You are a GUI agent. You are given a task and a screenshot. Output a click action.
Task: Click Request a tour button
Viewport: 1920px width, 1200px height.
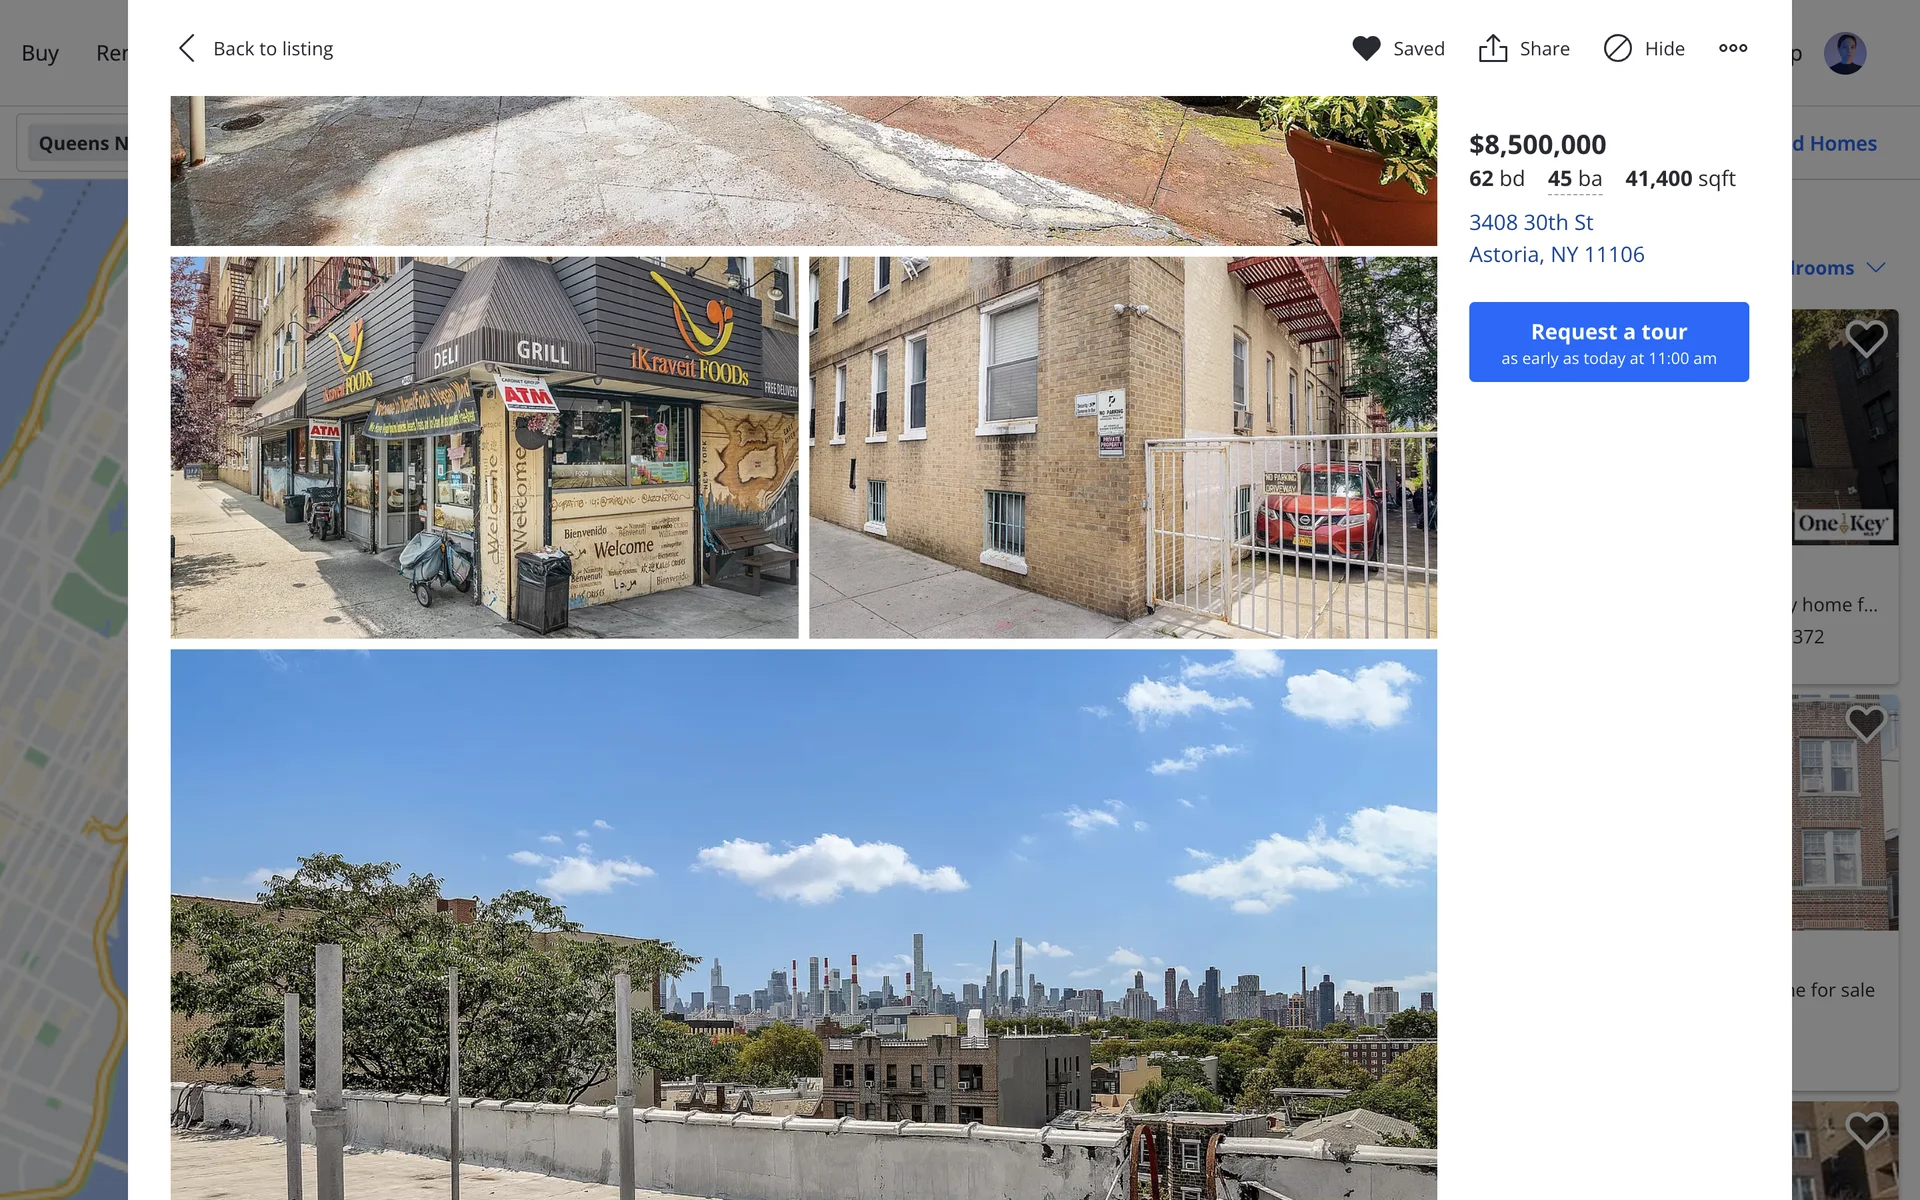click(x=1608, y=342)
